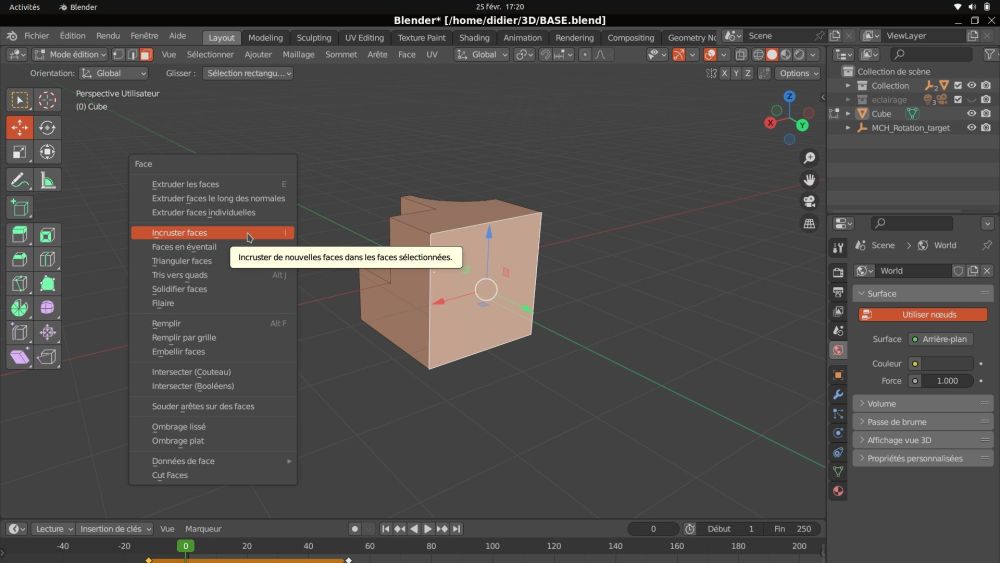Select the Measure tool
Screen dimensions: 1000x563
point(47,180)
